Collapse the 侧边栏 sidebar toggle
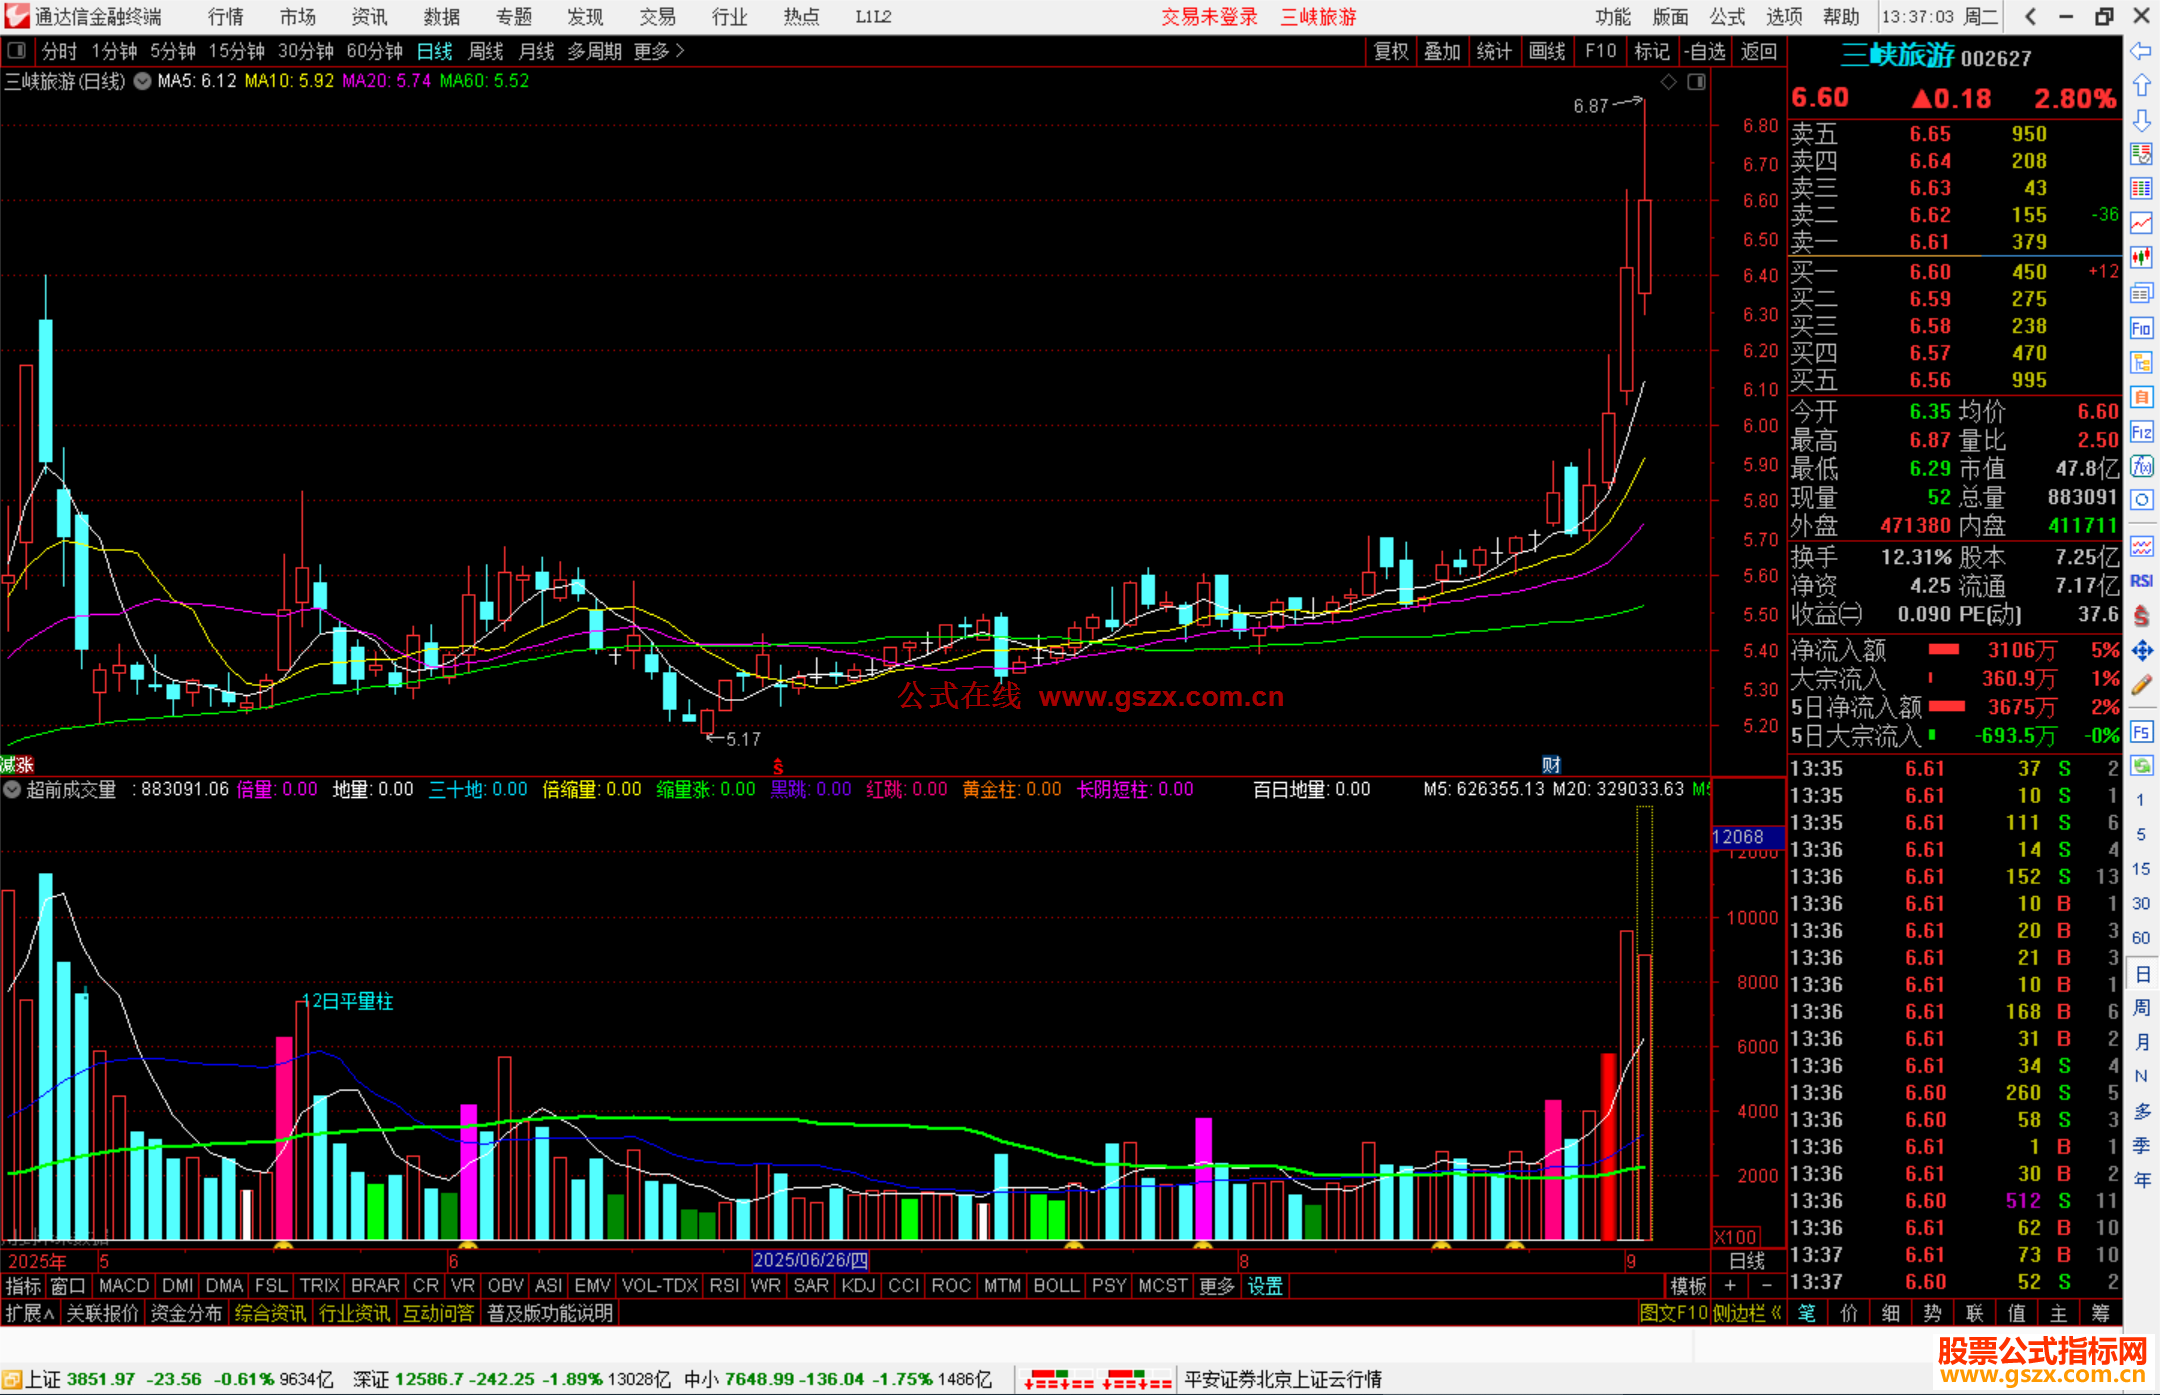 [x=1747, y=1313]
